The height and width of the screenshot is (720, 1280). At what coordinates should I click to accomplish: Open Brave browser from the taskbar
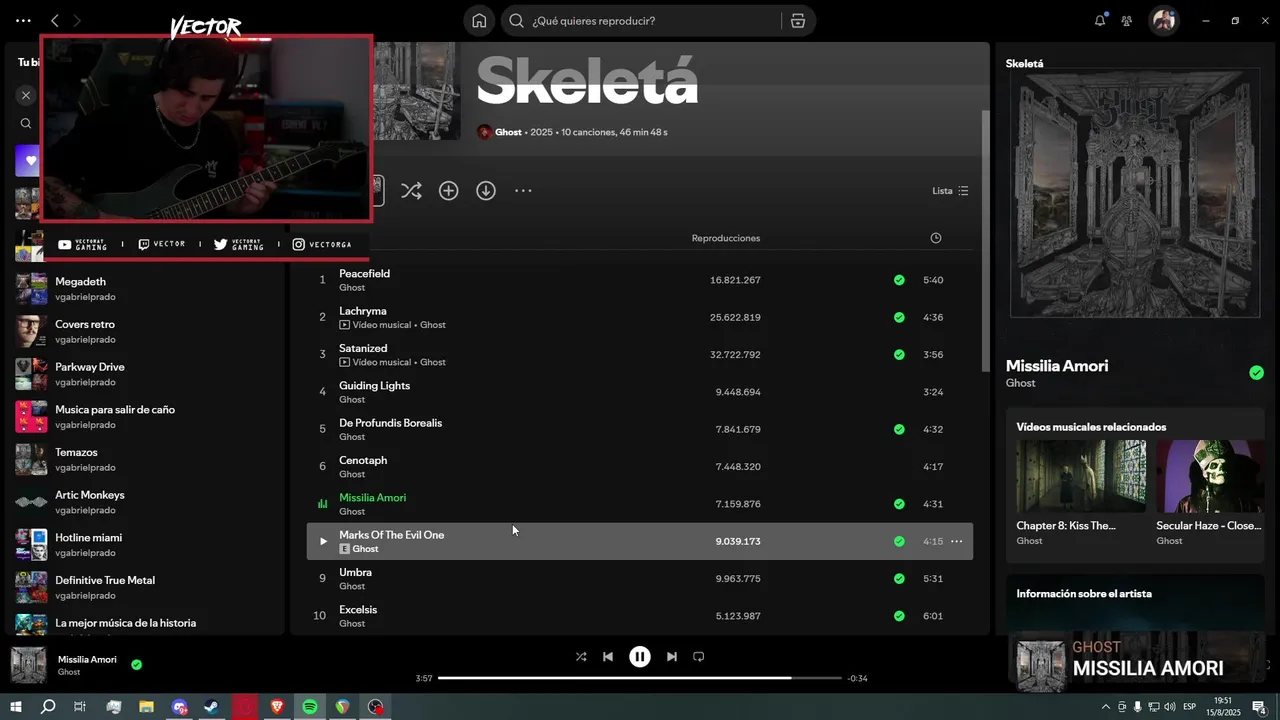277,707
